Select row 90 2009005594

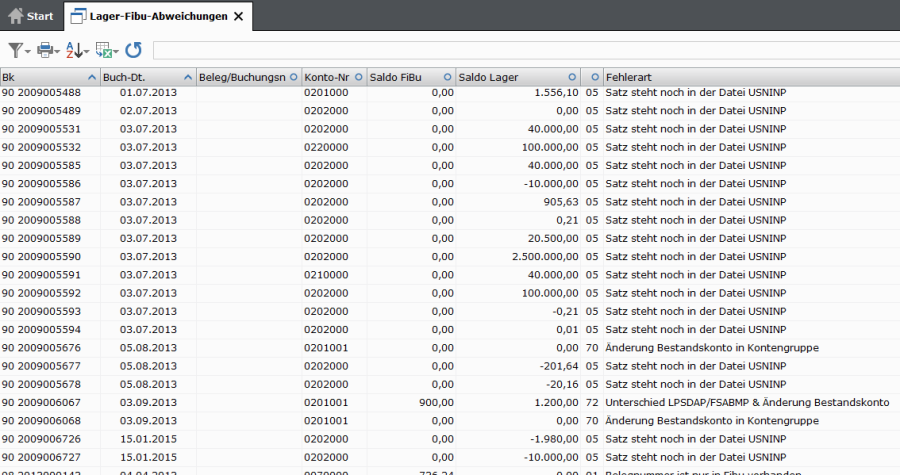tap(450, 330)
